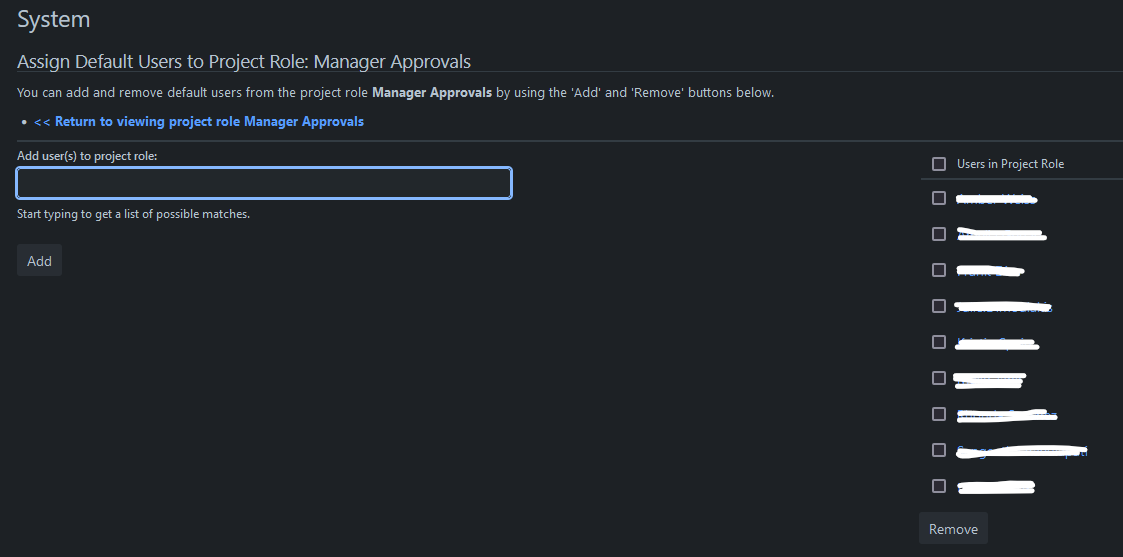This screenshot has height=557, width=1123.
Task: Click the 'Users in Project Role' column label
Action: click(x=1010, y=164)
